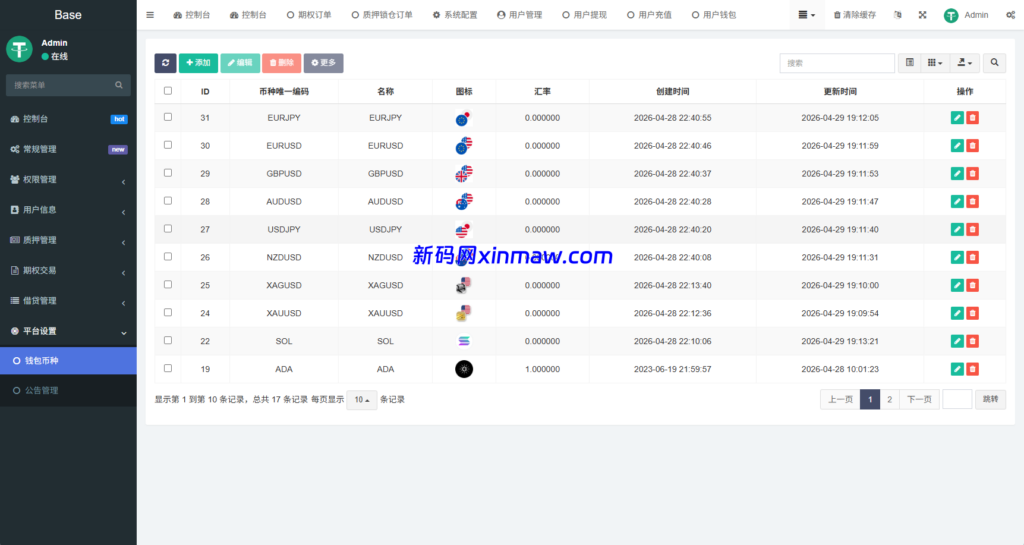
Task: Switch to the 用户钱包 tab
Action: pyautogui.click(x=714, y=15)
